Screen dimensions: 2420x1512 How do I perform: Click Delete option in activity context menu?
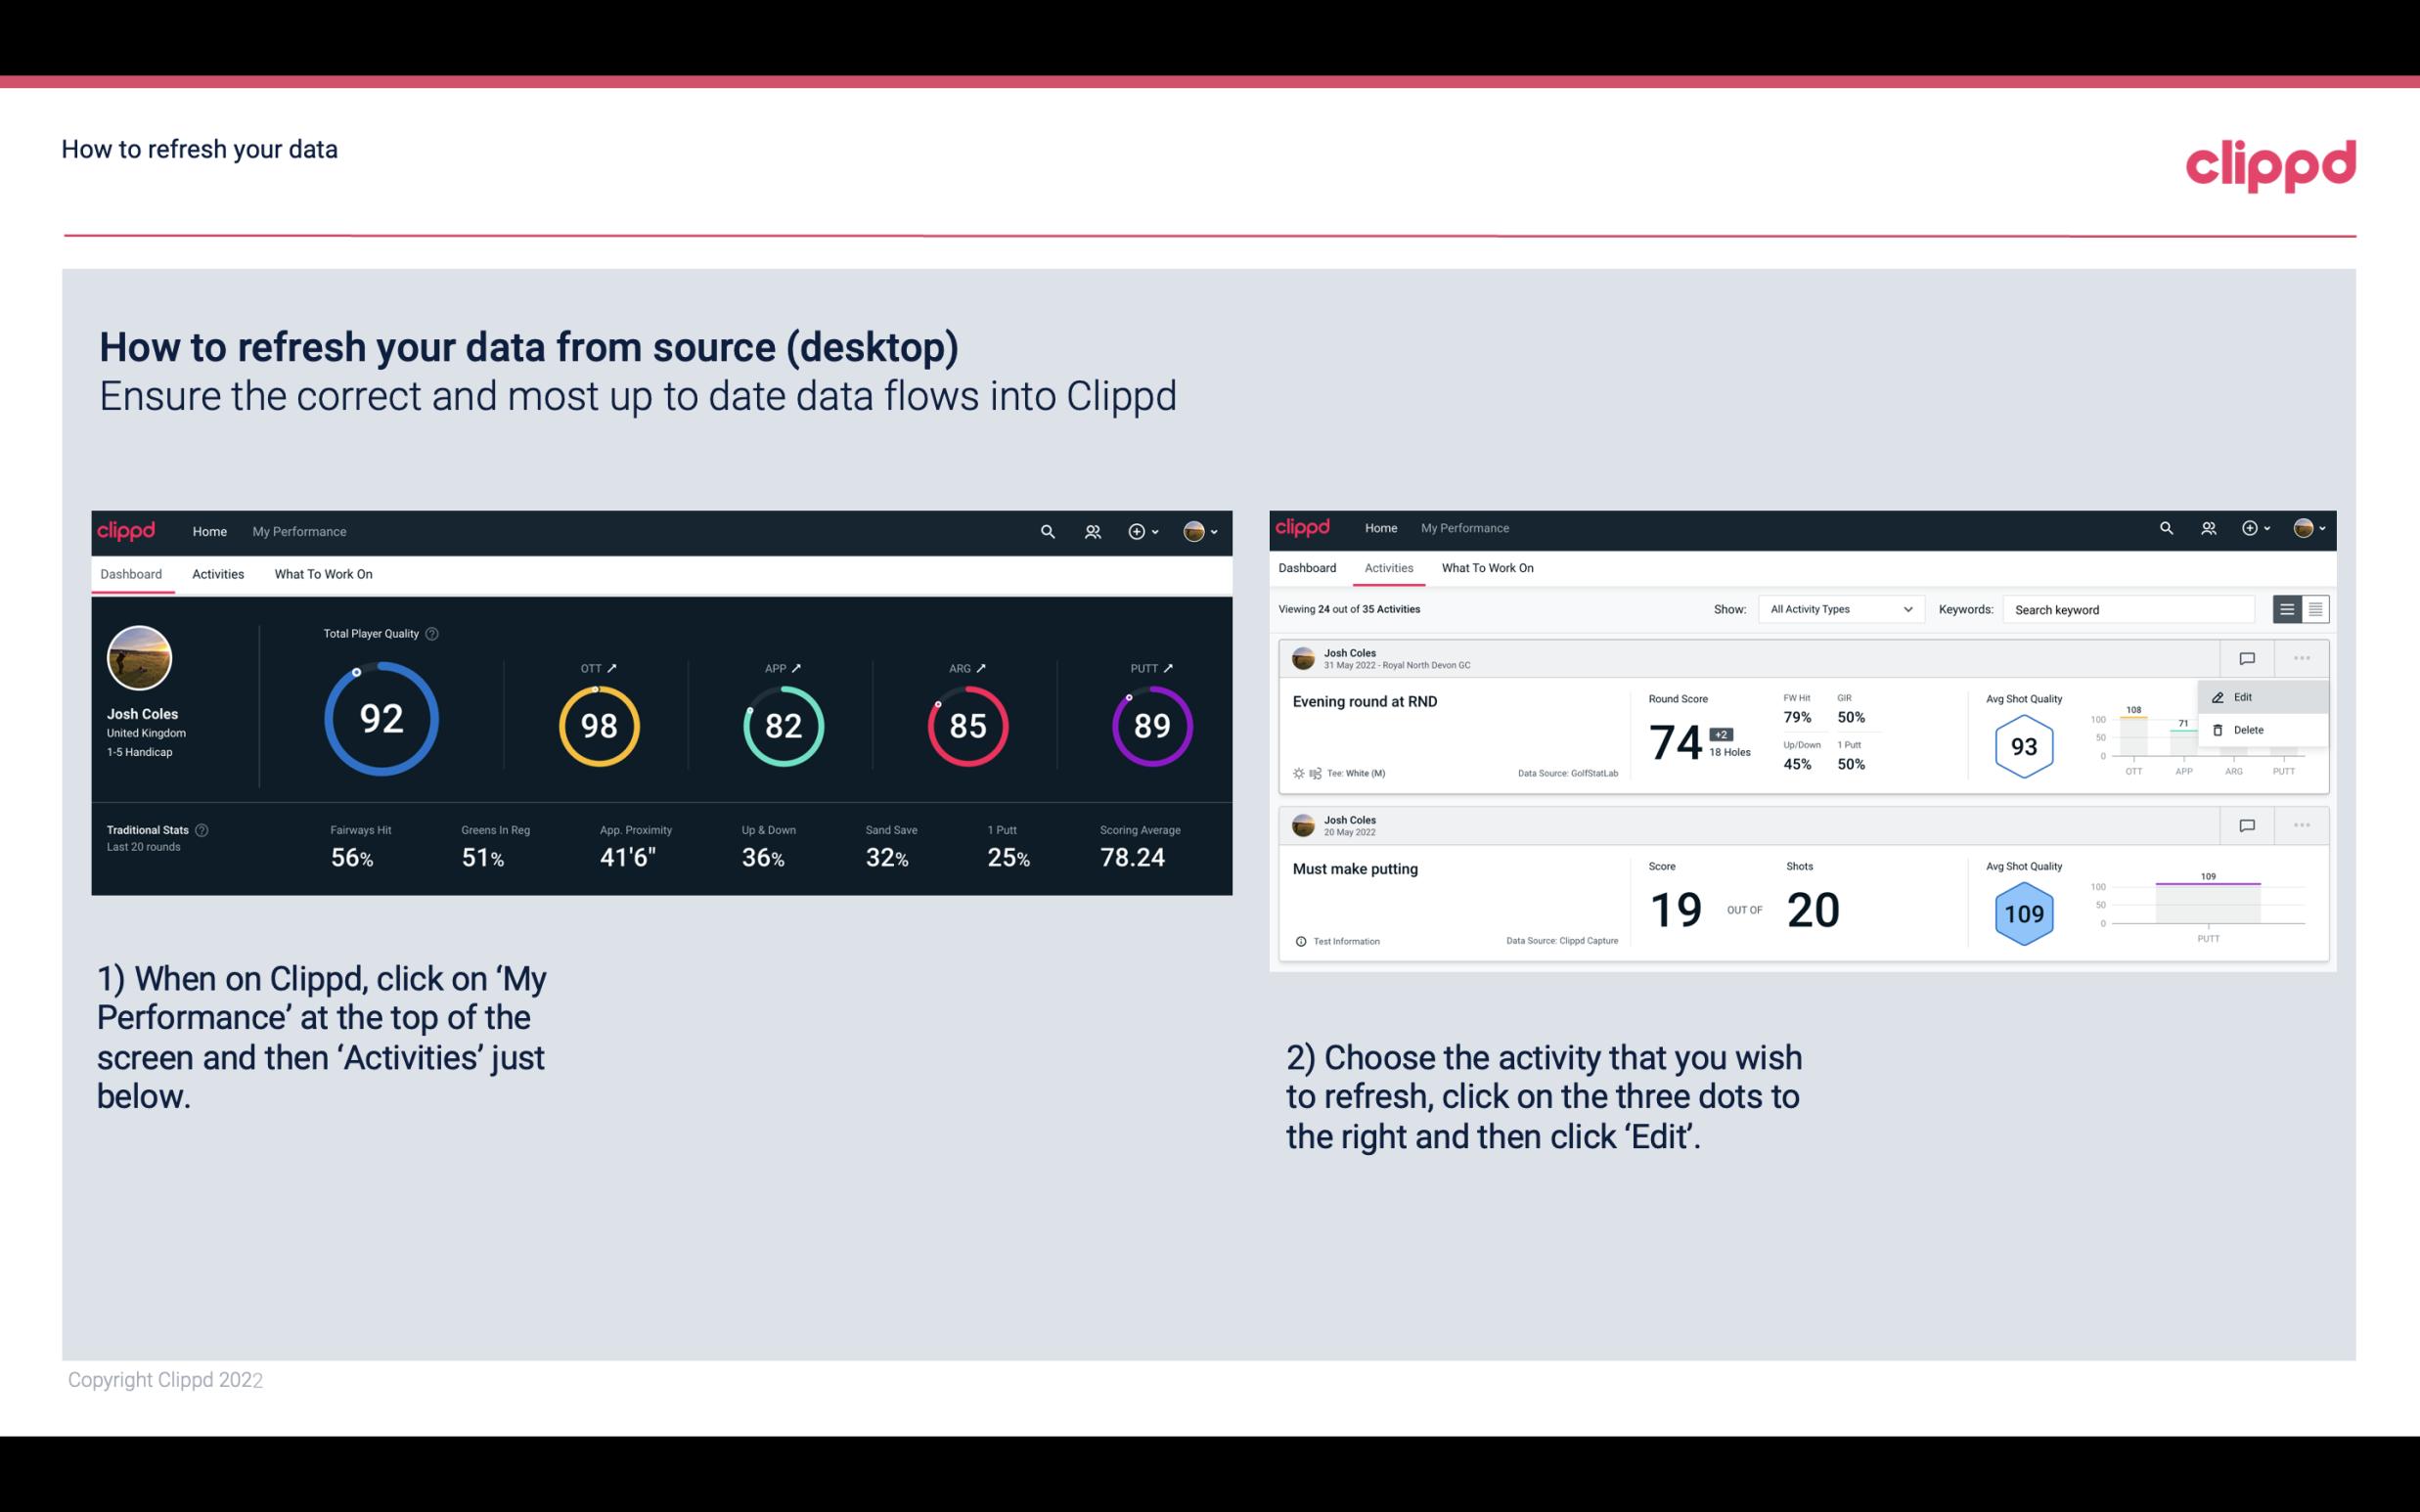tap(2248, 730)
